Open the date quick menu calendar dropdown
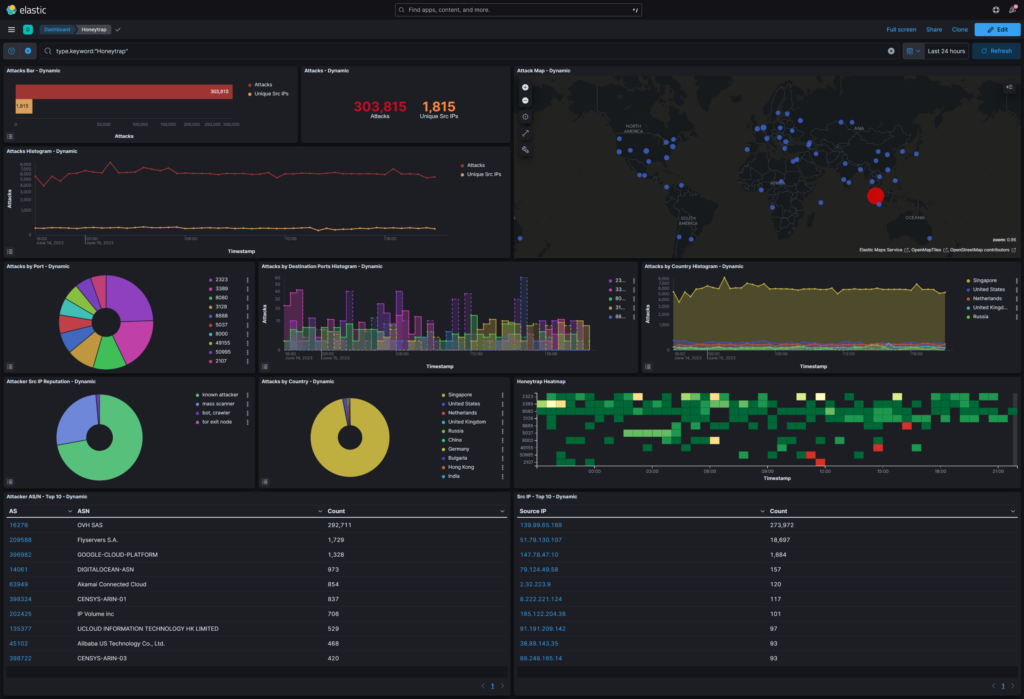Image resolution: width=1024 pixels, height=699 pixels. coord(913,51)
